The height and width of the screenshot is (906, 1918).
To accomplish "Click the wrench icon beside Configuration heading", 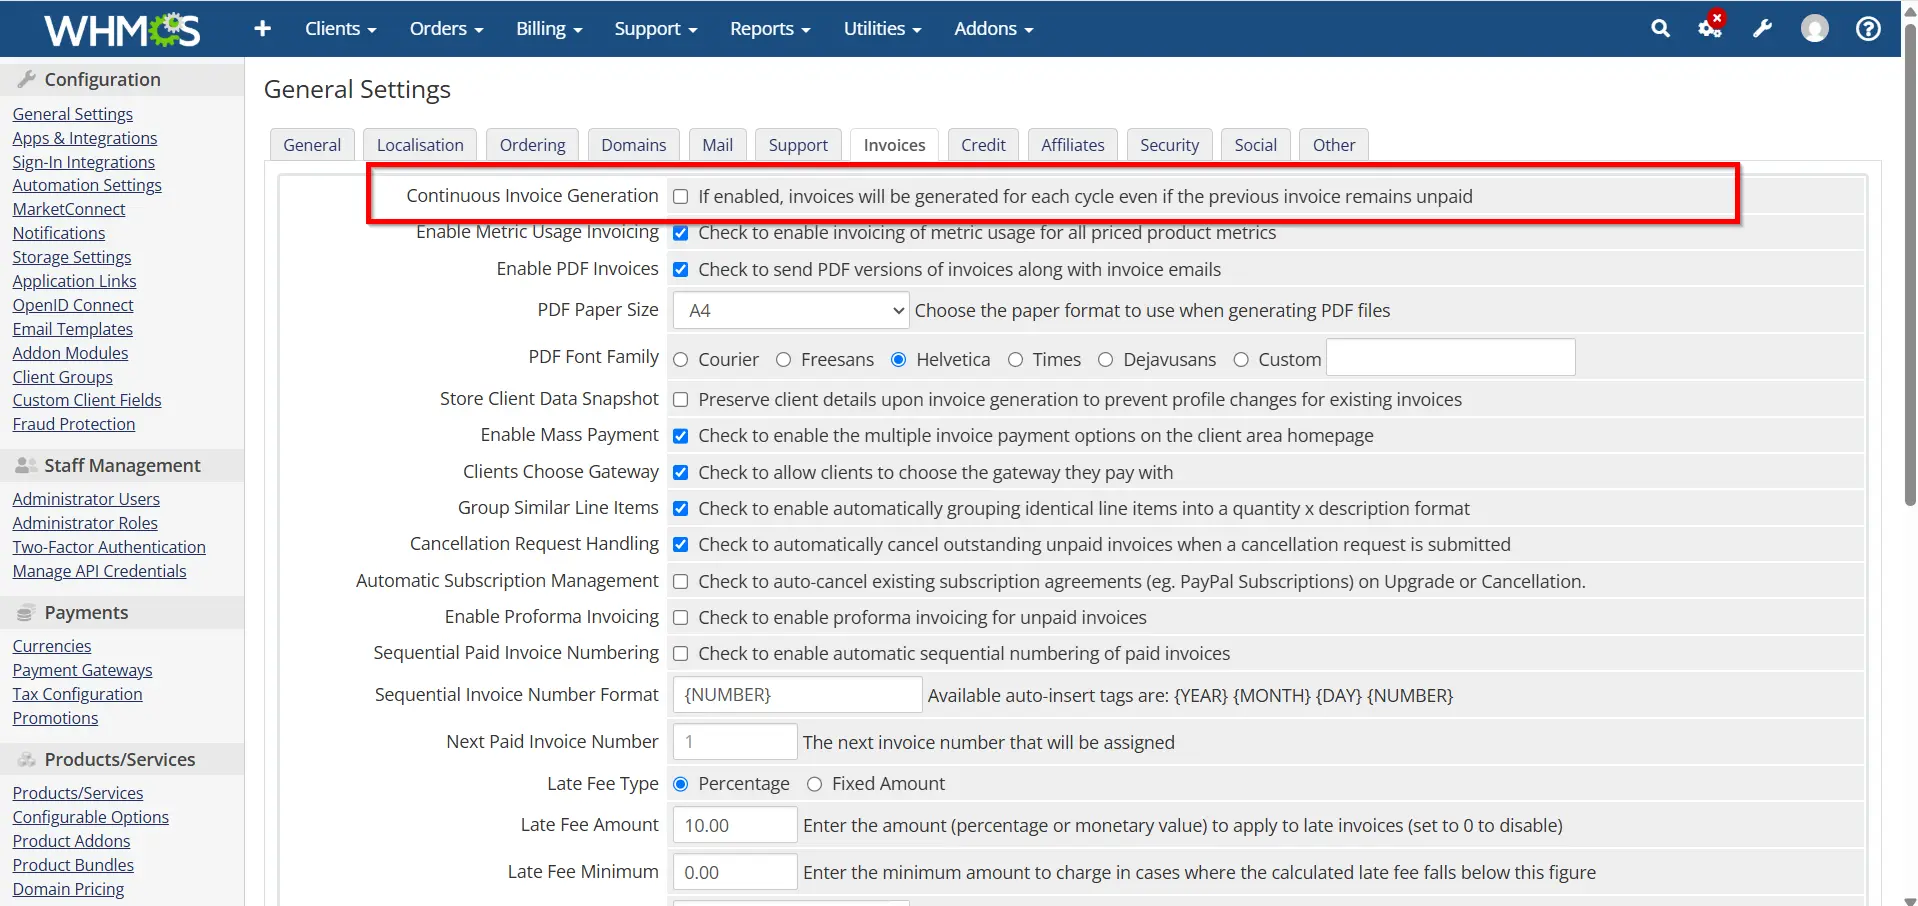I will click(x=27, y=79).
